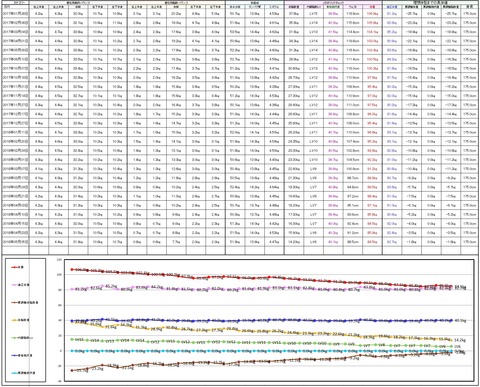
Task: Select the red-marker legend entry
Action: pos(17,267)
